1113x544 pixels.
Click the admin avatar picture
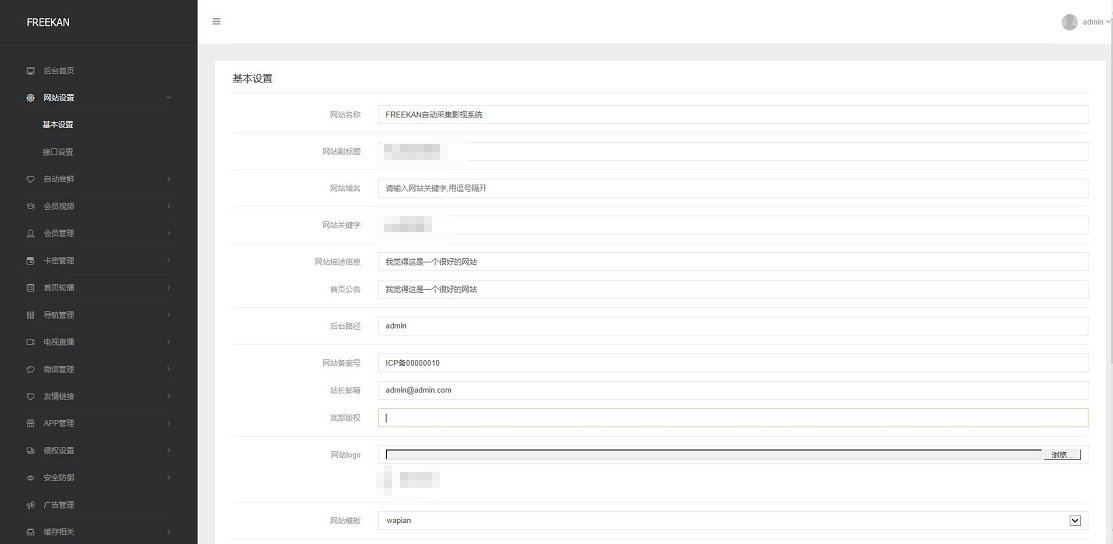[1069, 22]
